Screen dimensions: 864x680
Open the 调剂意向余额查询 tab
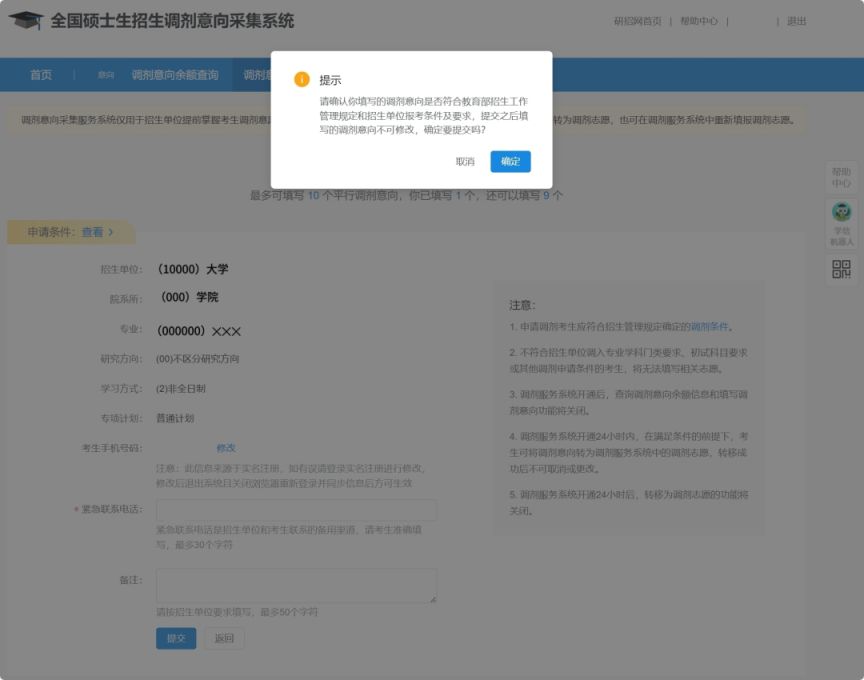click(x=178, y=74)
